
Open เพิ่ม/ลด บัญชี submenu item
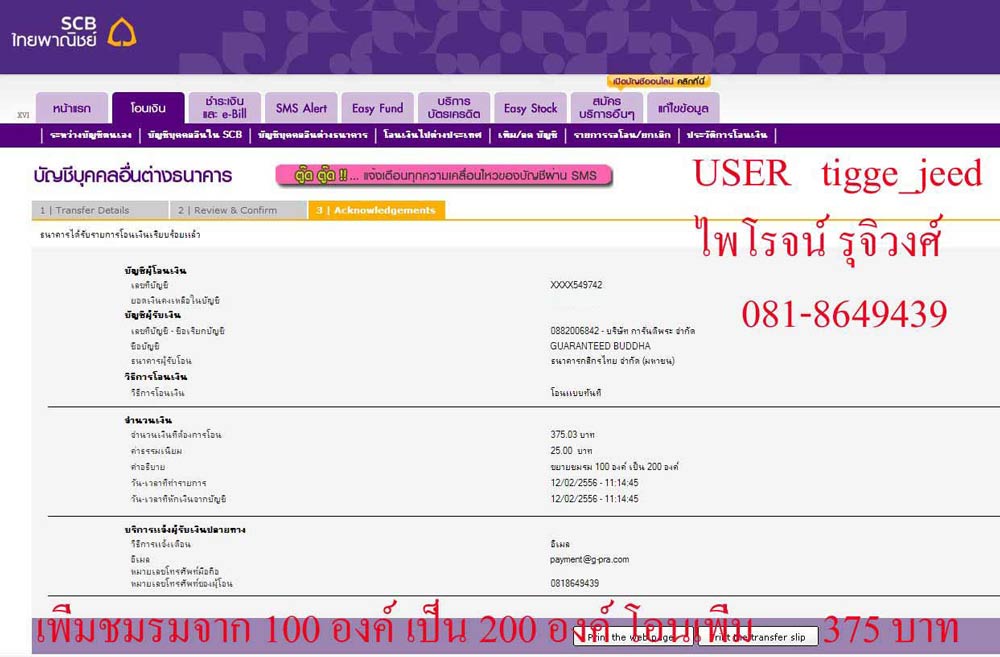527,135
